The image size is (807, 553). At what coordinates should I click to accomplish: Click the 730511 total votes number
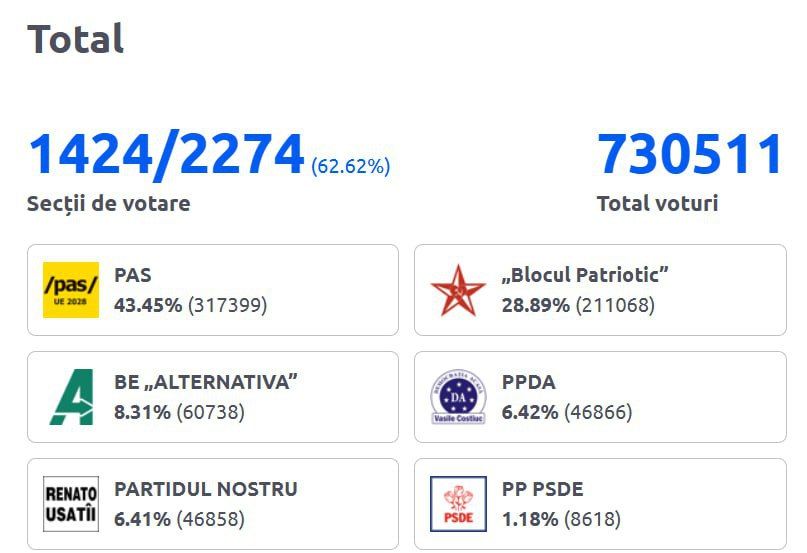tap(690, 154)
